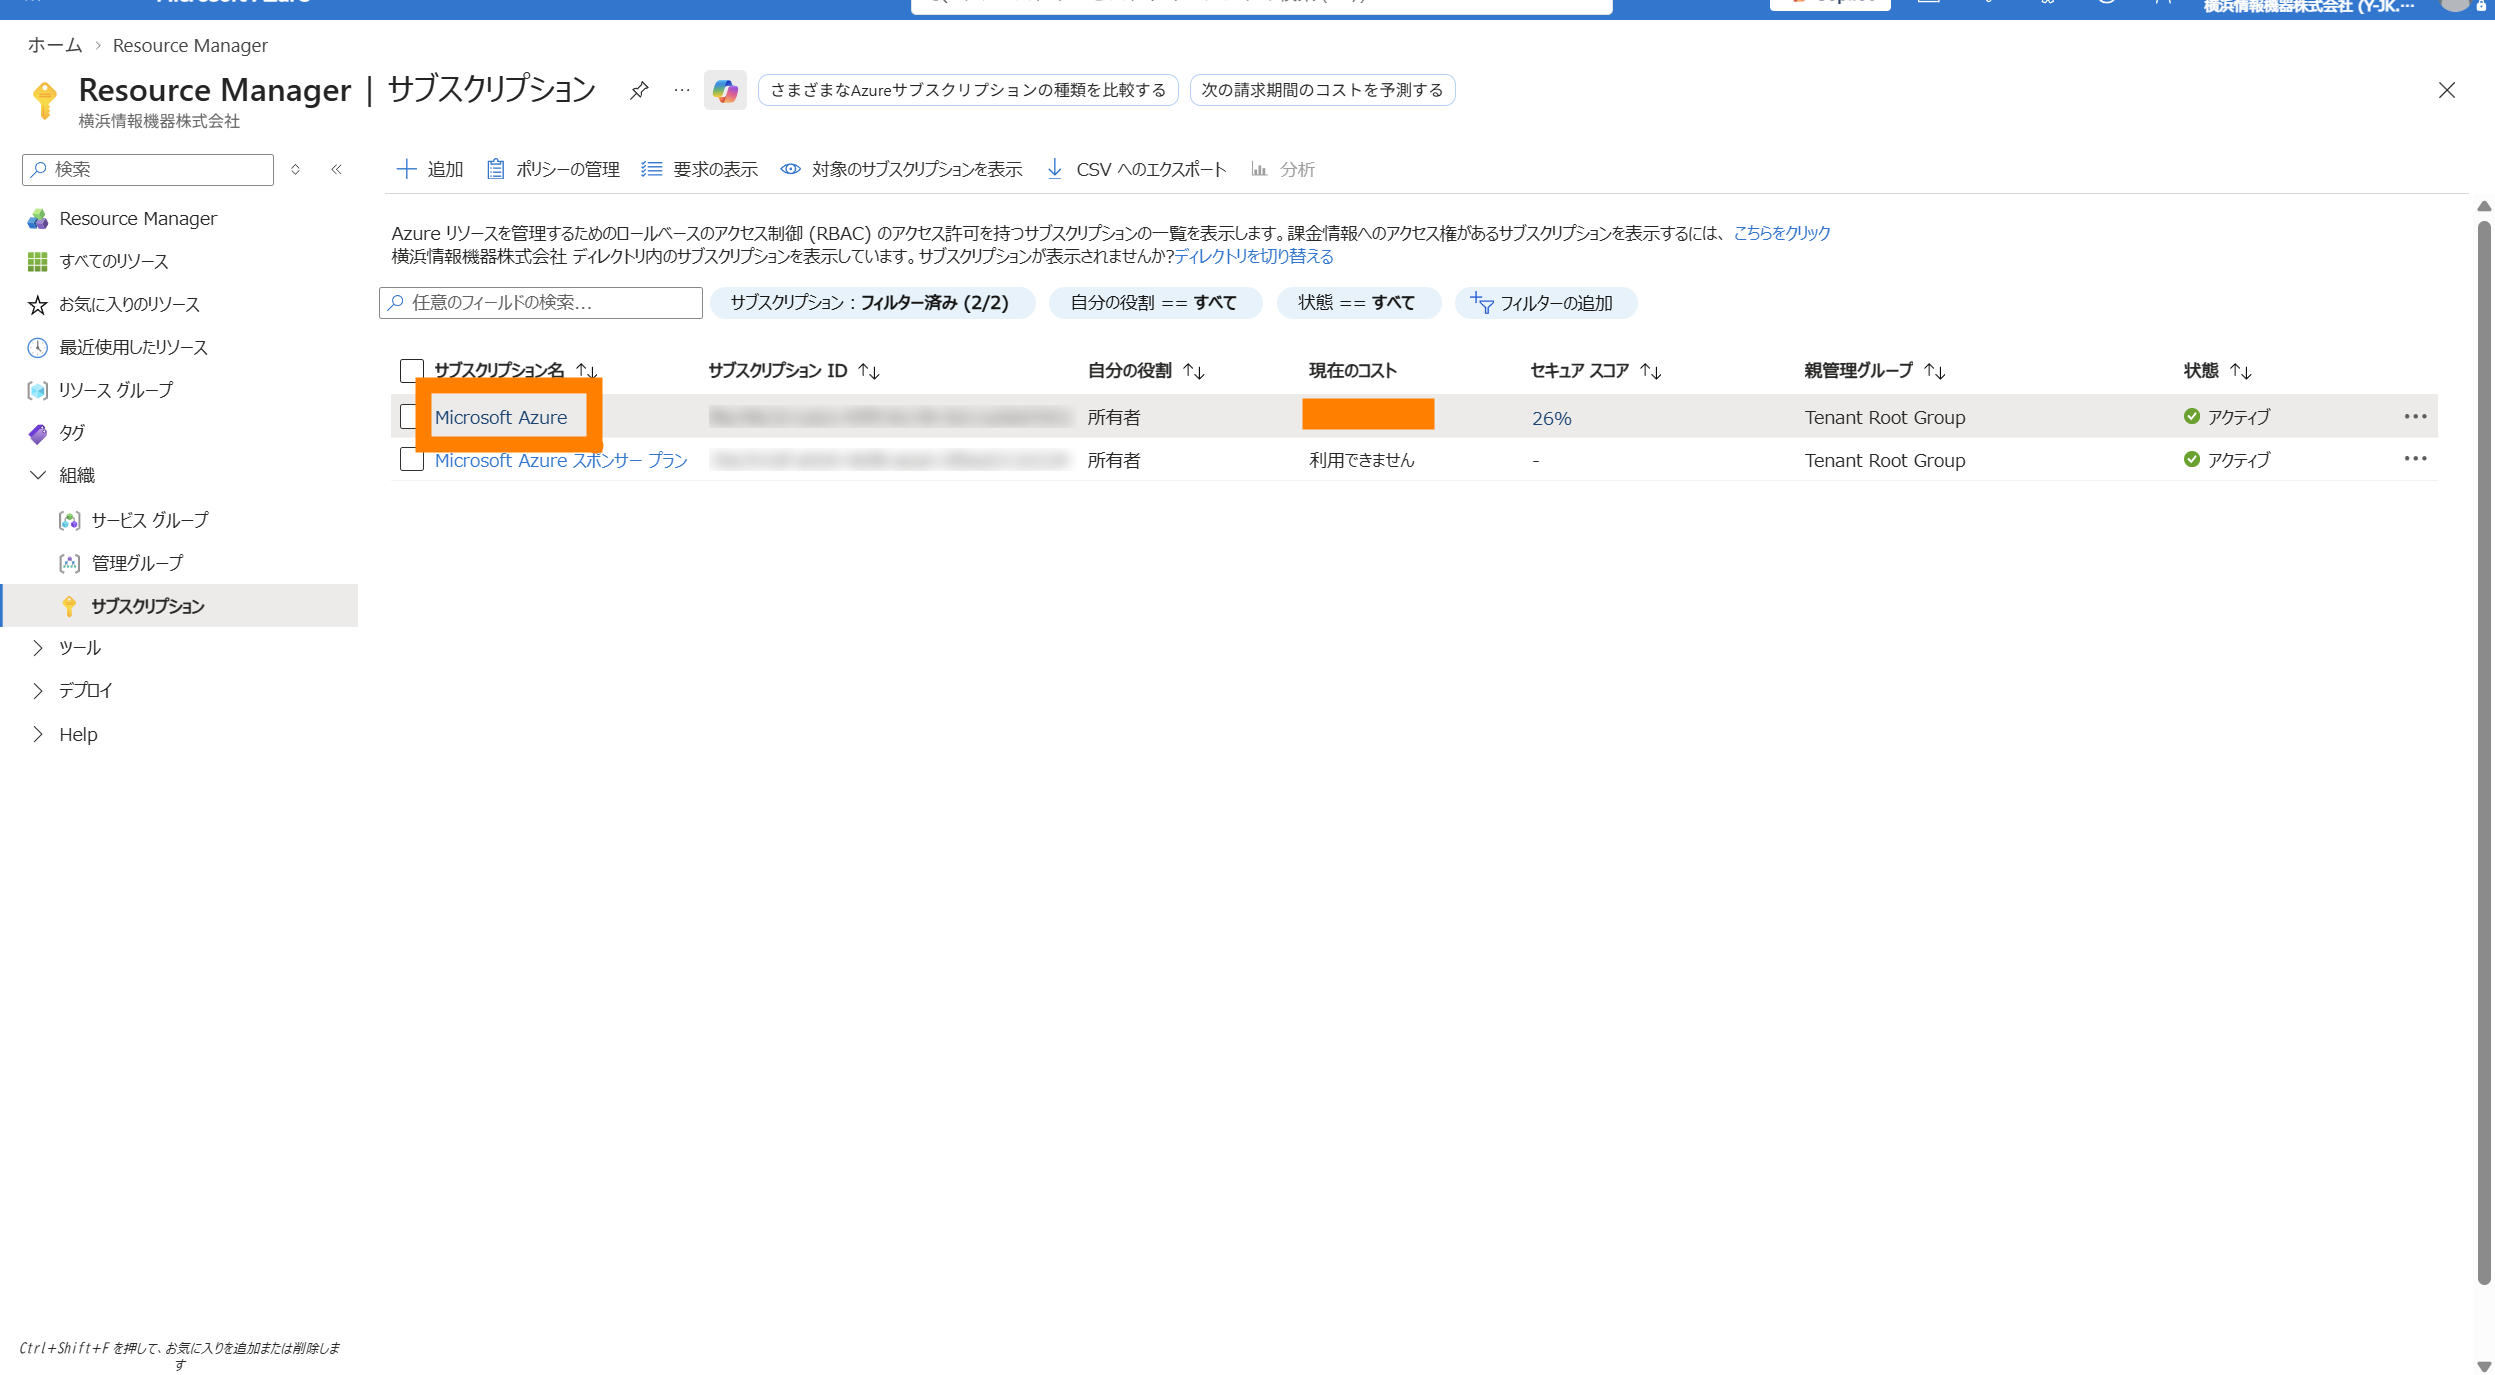Screen dimensions: 2495x1375
Task: Expand the デプロイ section
Action: (38, 691)
